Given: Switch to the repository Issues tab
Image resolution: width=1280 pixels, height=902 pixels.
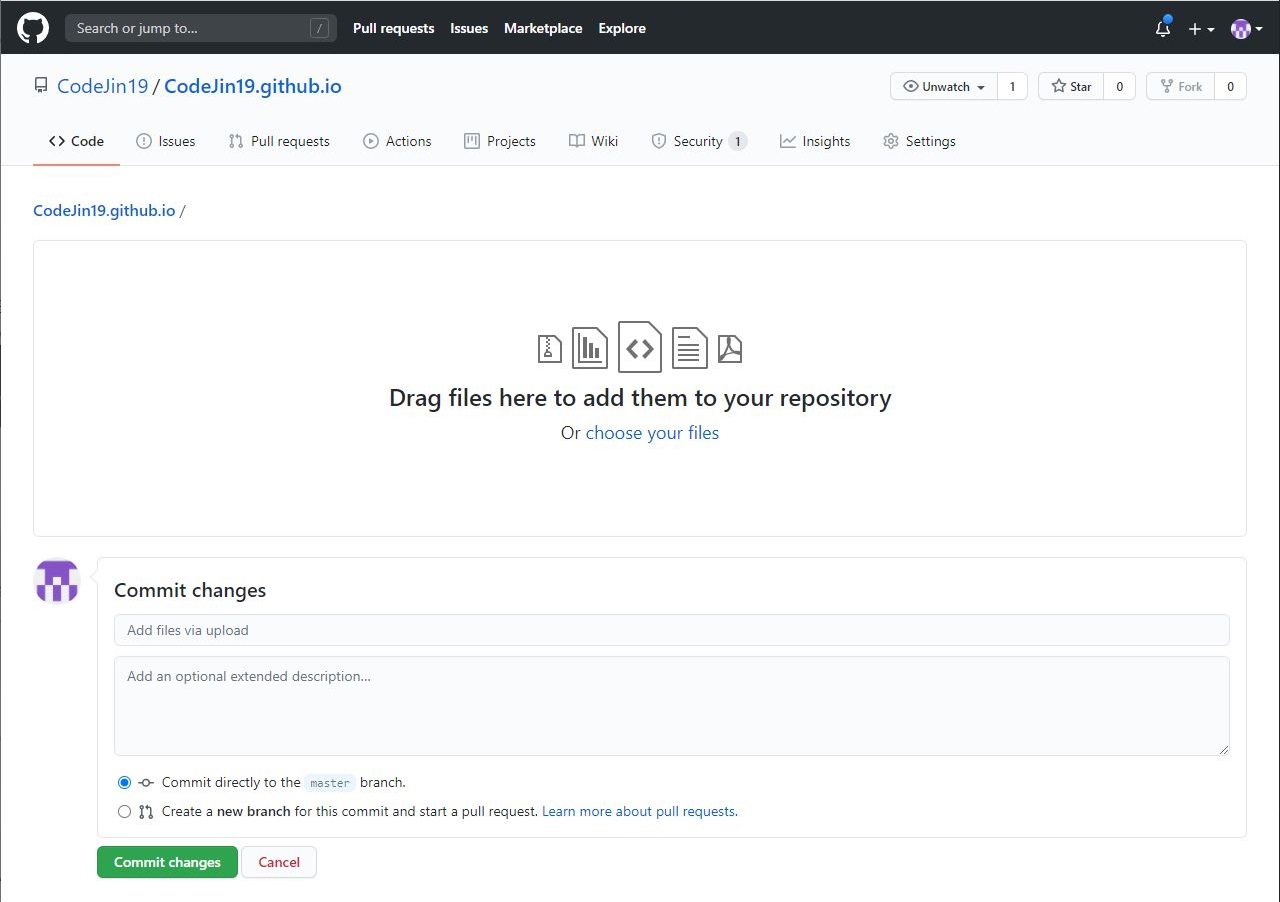Looking at the screenshot, I should 166,141.
